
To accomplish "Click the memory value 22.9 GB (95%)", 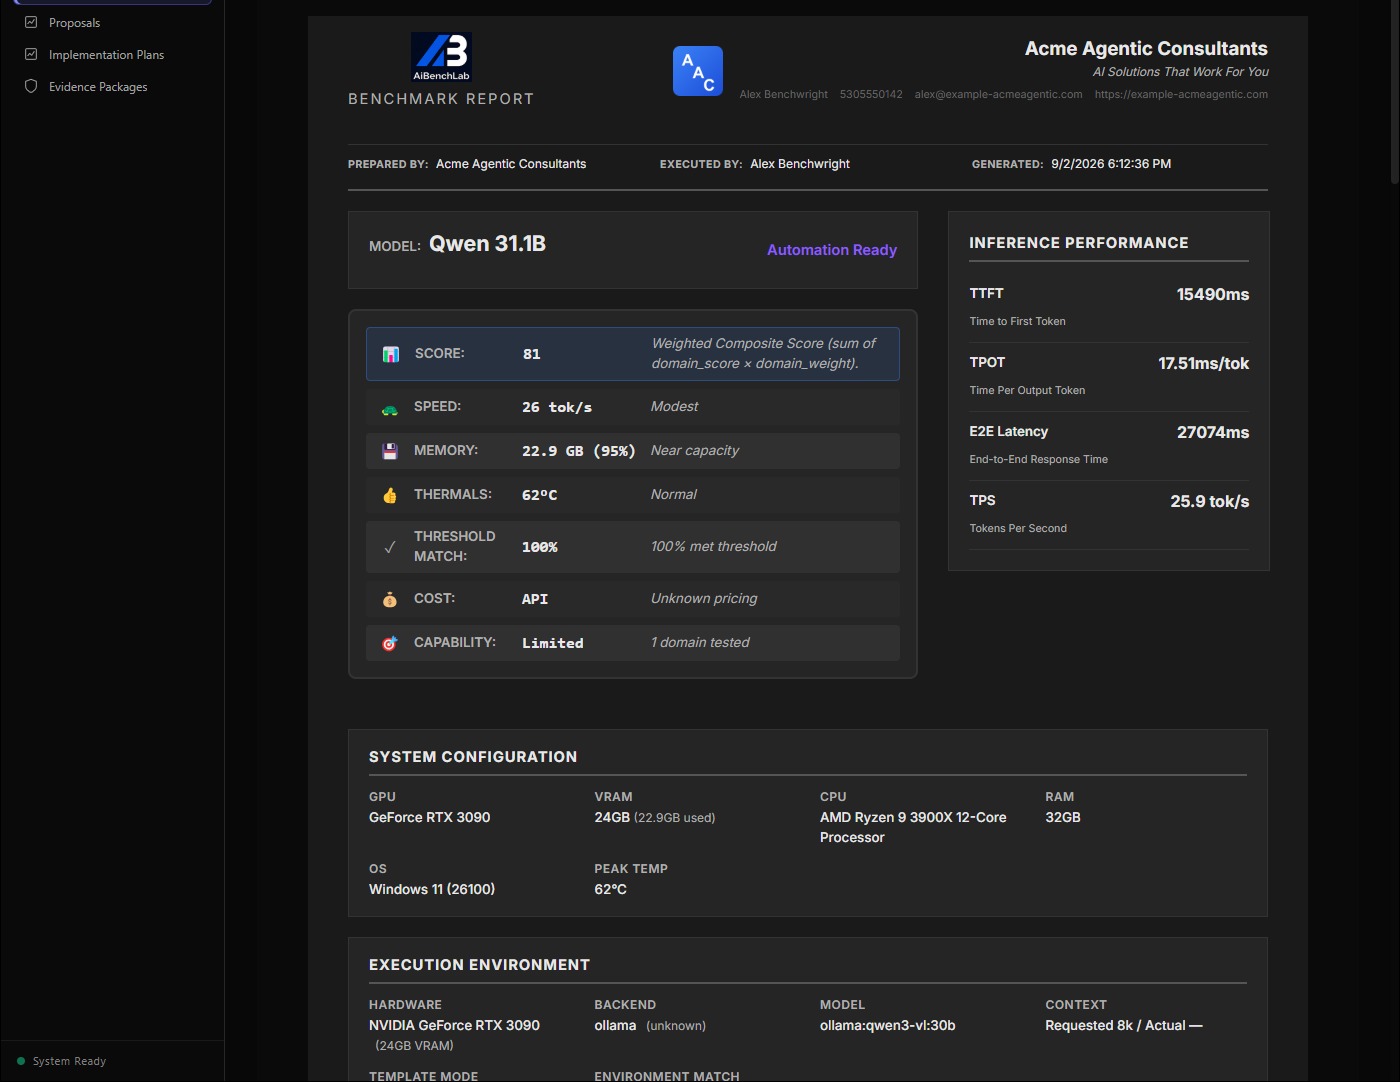I will 578,451.
